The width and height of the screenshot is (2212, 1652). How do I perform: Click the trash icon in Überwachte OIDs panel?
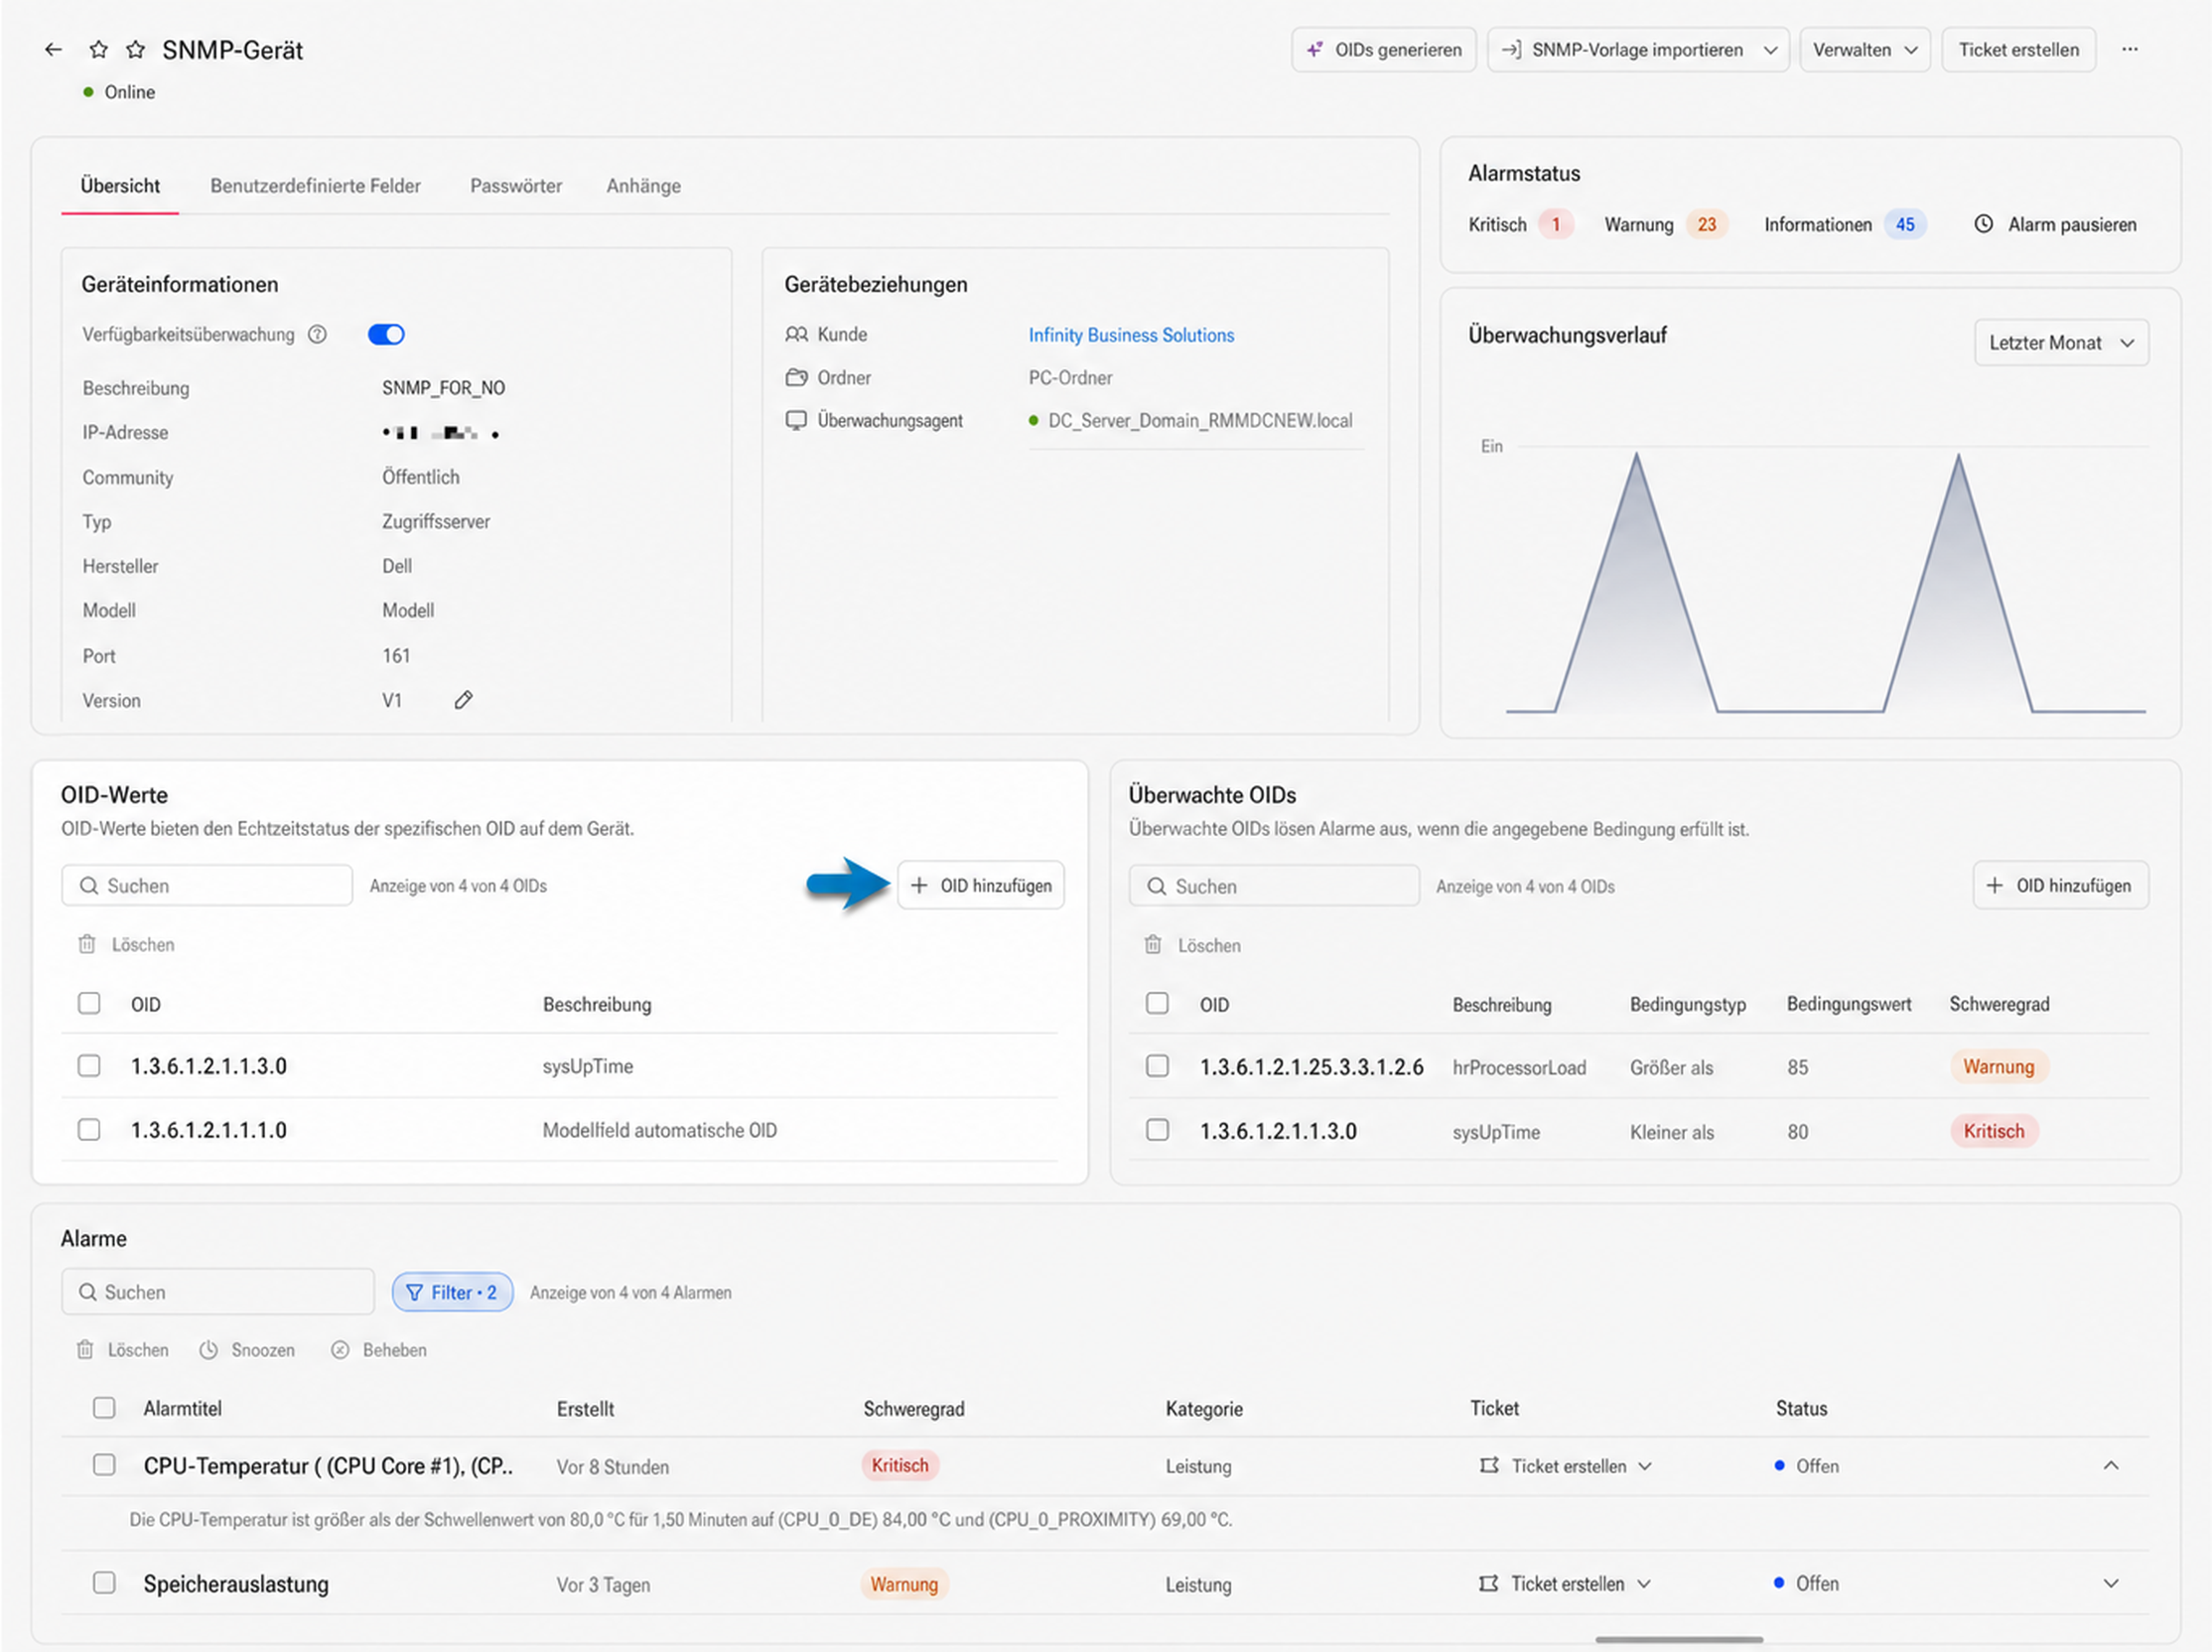coord(1153,945)
